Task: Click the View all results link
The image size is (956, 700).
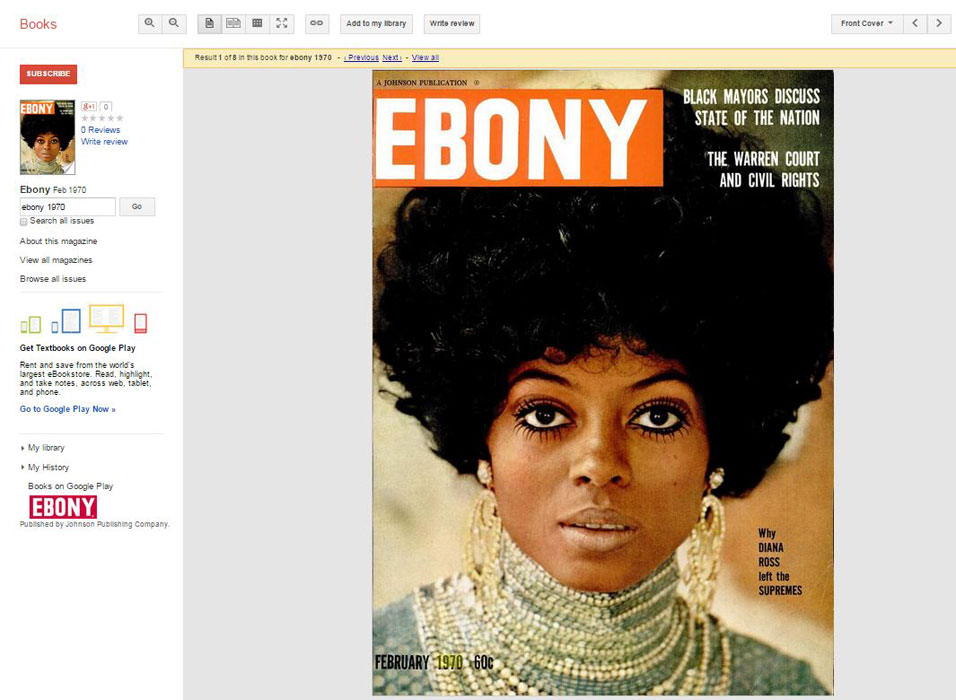Action: tap(425, 58)
